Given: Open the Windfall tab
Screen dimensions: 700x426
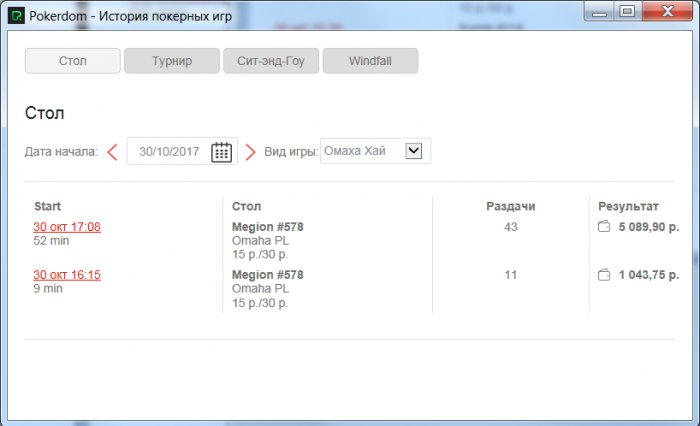Looking at the screenshot, I should (371, 61).
